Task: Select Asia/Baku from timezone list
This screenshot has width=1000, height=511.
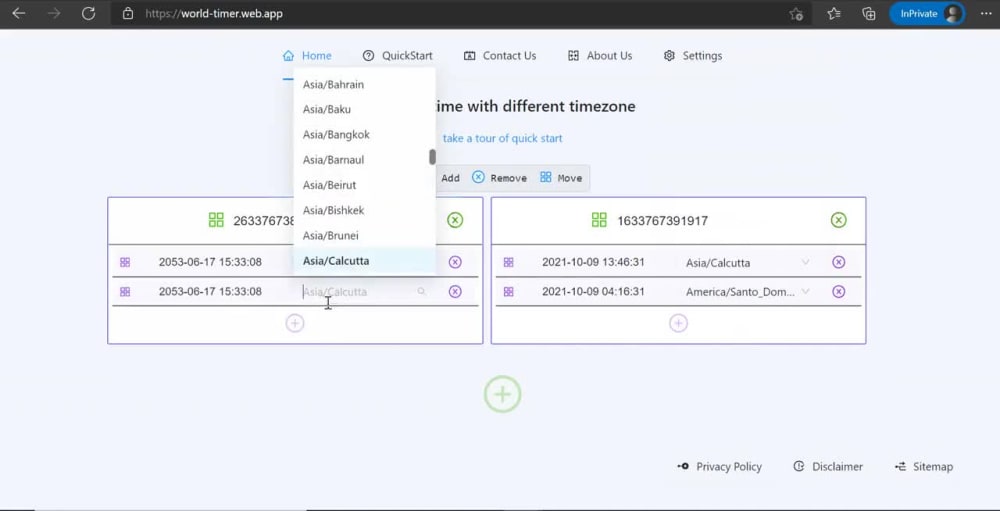Action: 364,109
